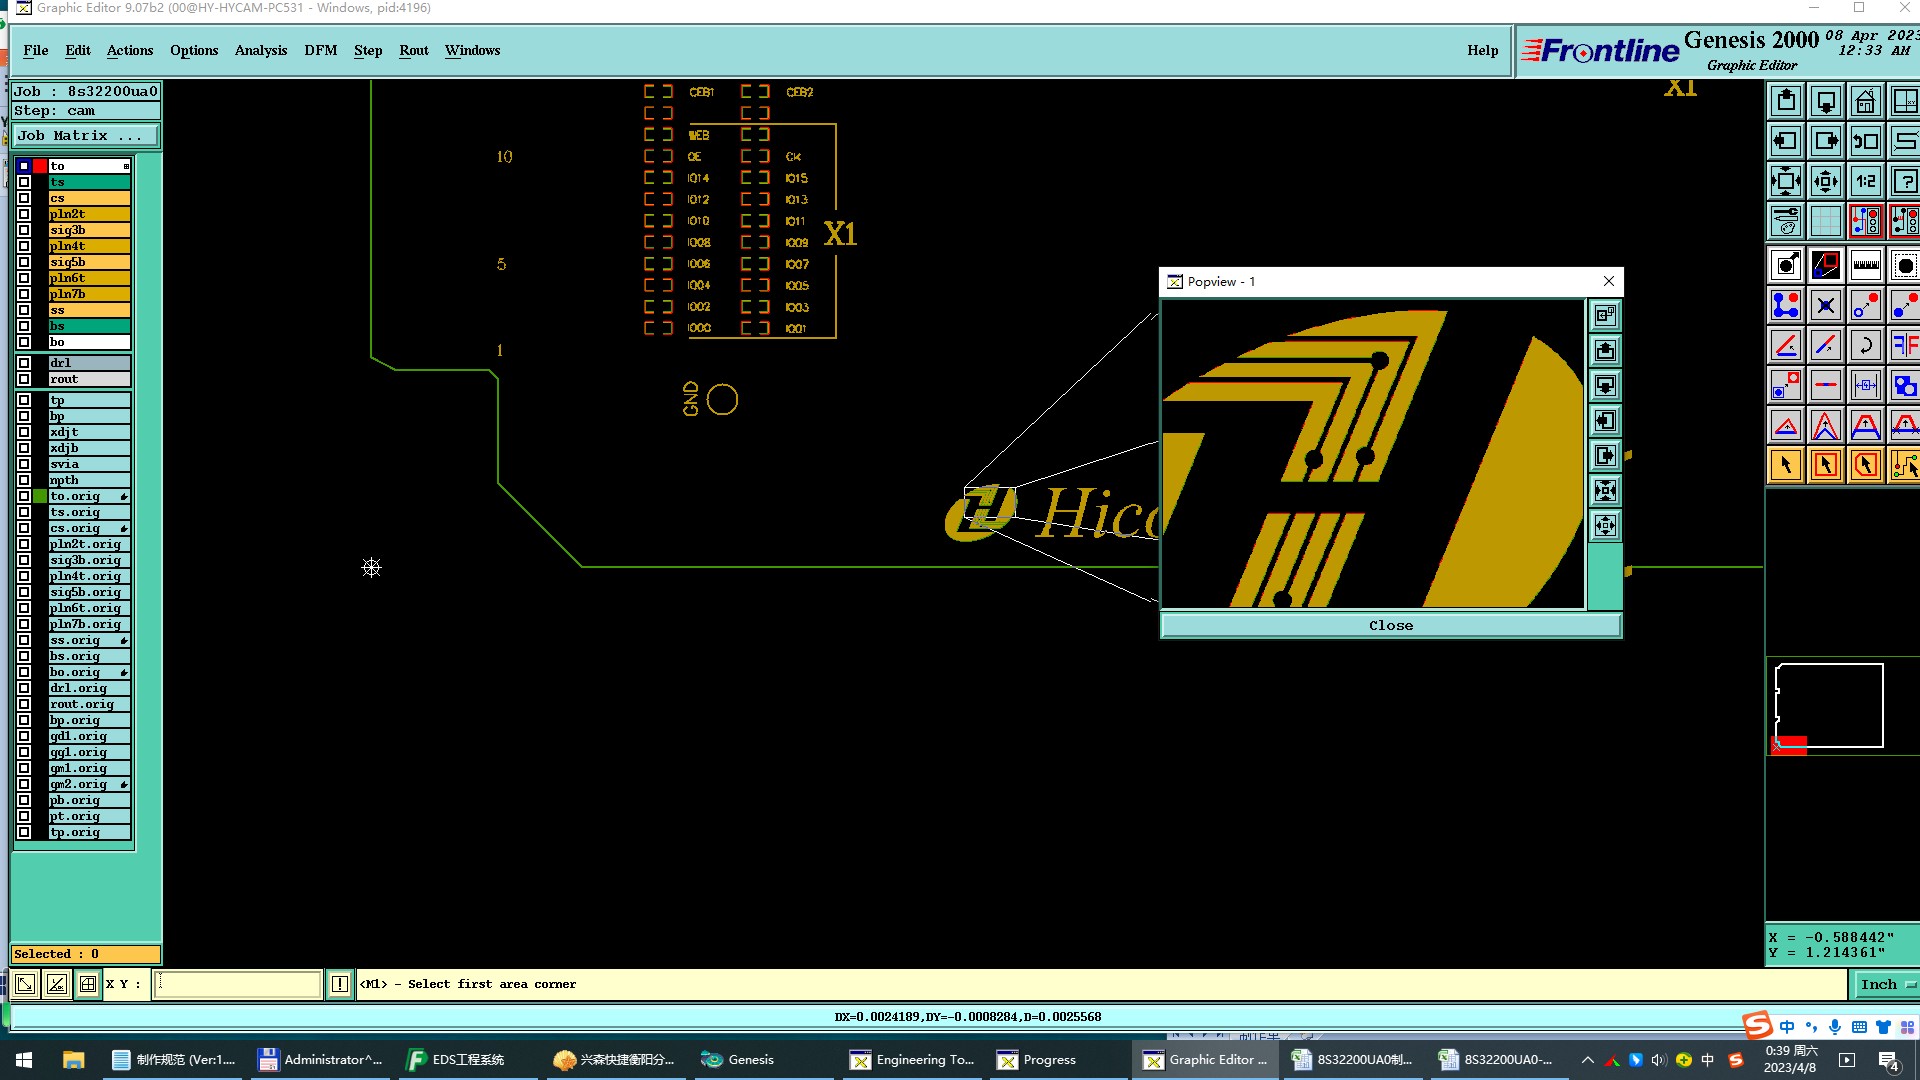Toggle display checkbox for layer ts

click(x=24, y=182)
